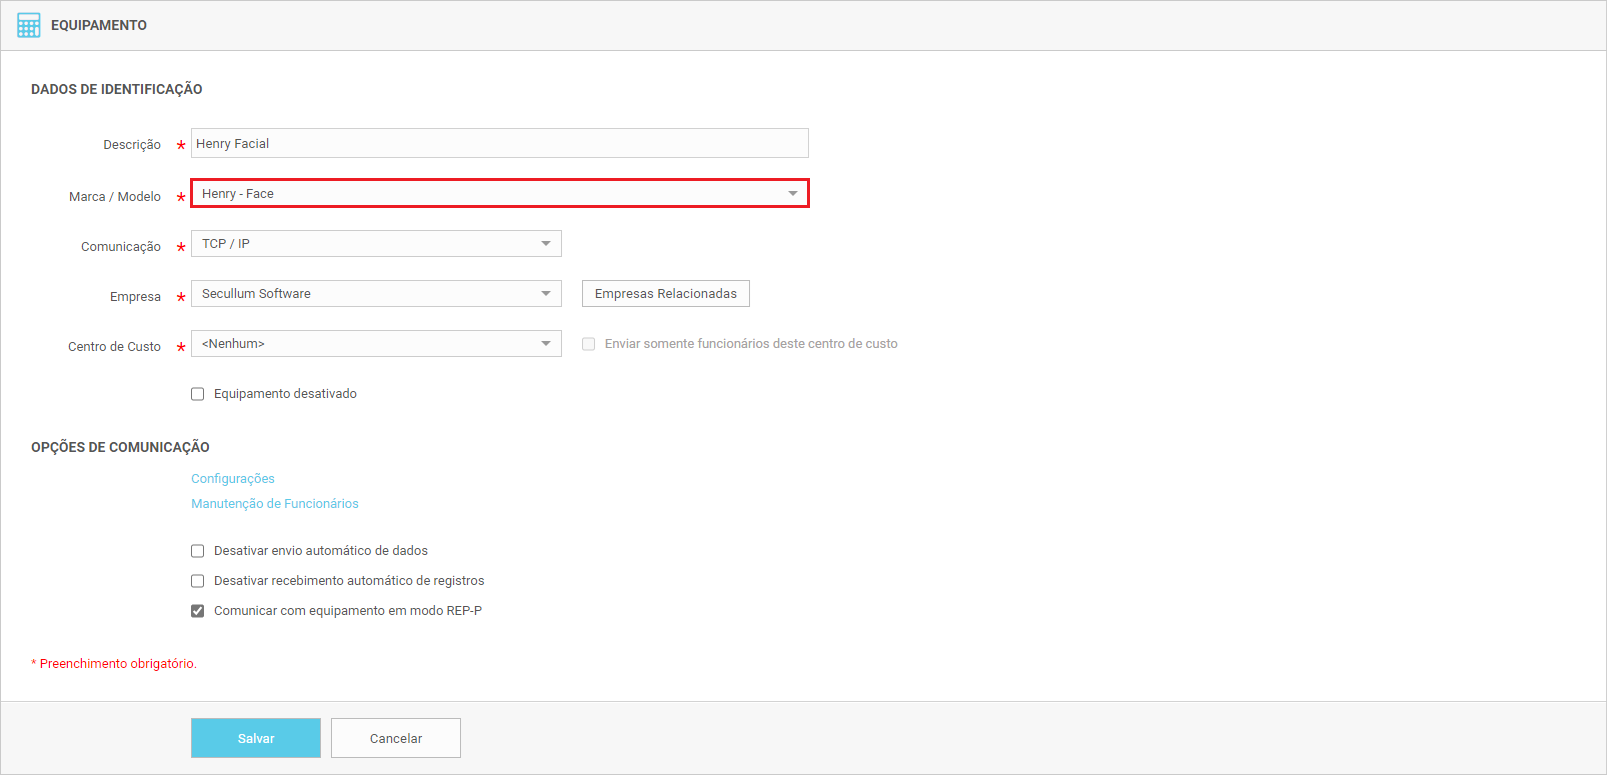Screen dimensions: 1607x775
Task: Open the Centro de Custo dropdown
Action: [x=376, y=343]
